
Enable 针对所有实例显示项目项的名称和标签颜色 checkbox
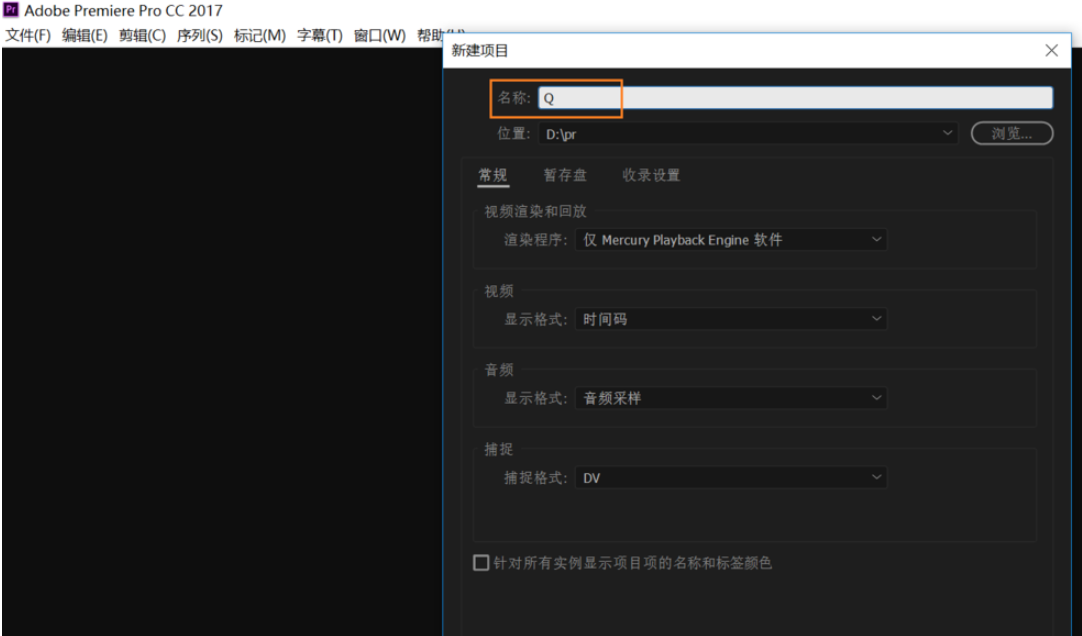coord(479,562)
